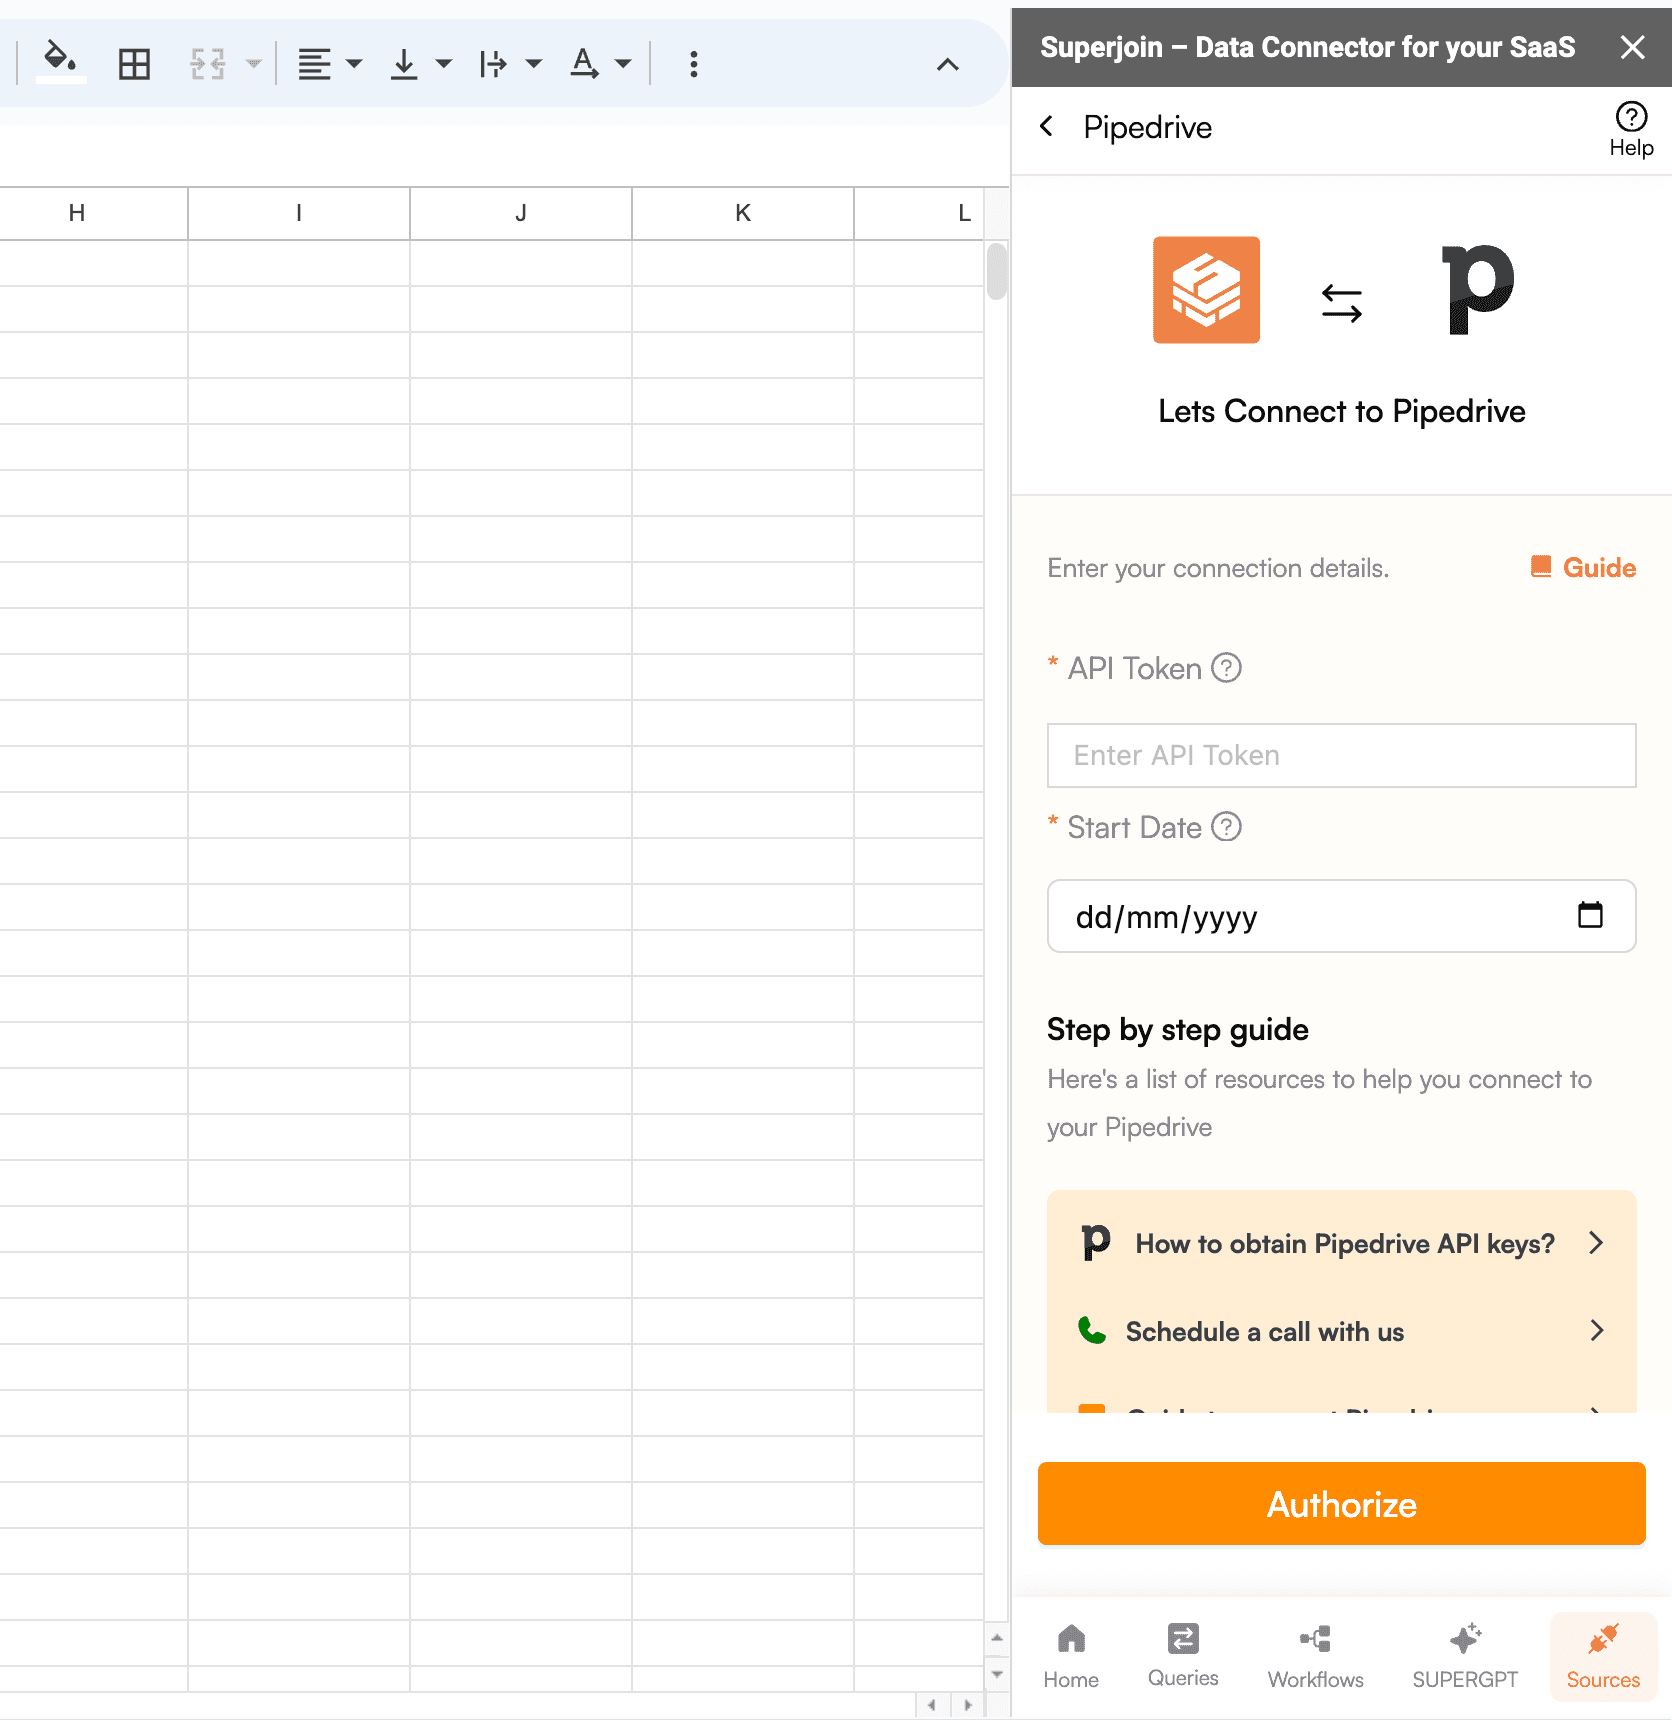Image resolution: width=1672 pixels, height=1720 pixels.
Task: Click the Superjoin orange logo
Action: pyautogui.click(x=1206, y=290)
